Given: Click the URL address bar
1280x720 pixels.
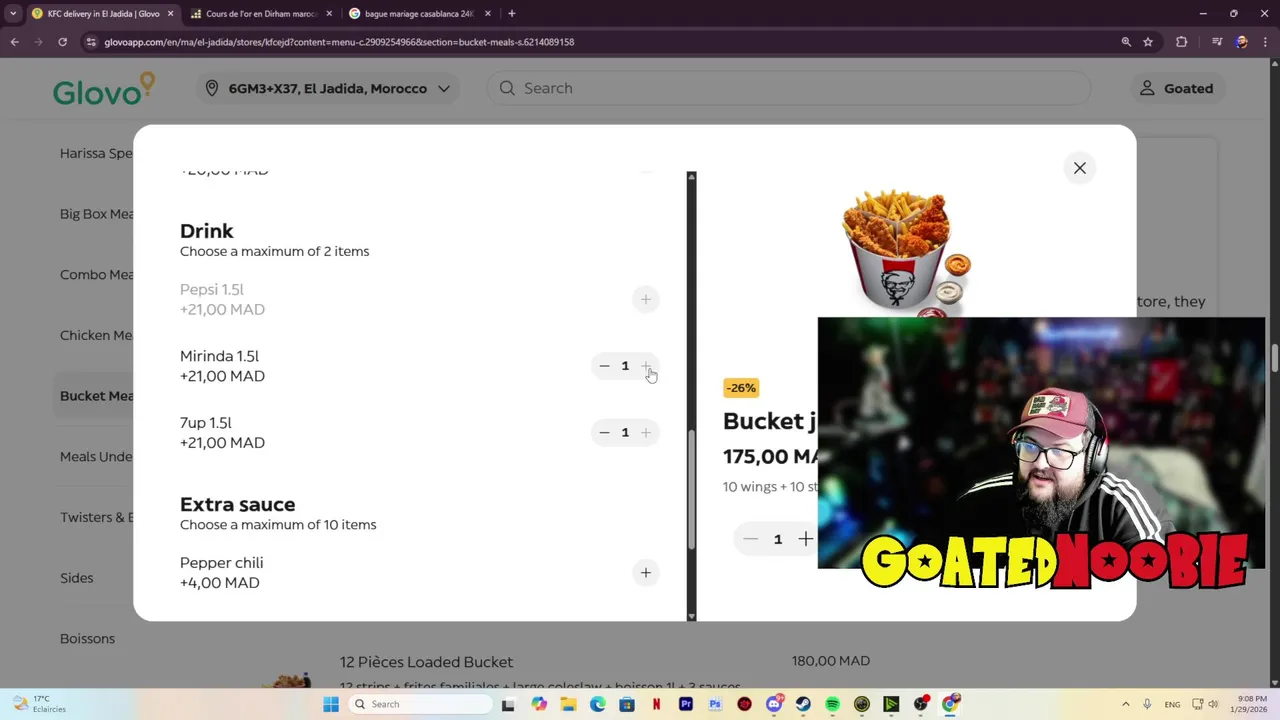Looking at the screenshot, I should (x=600, y=42).
